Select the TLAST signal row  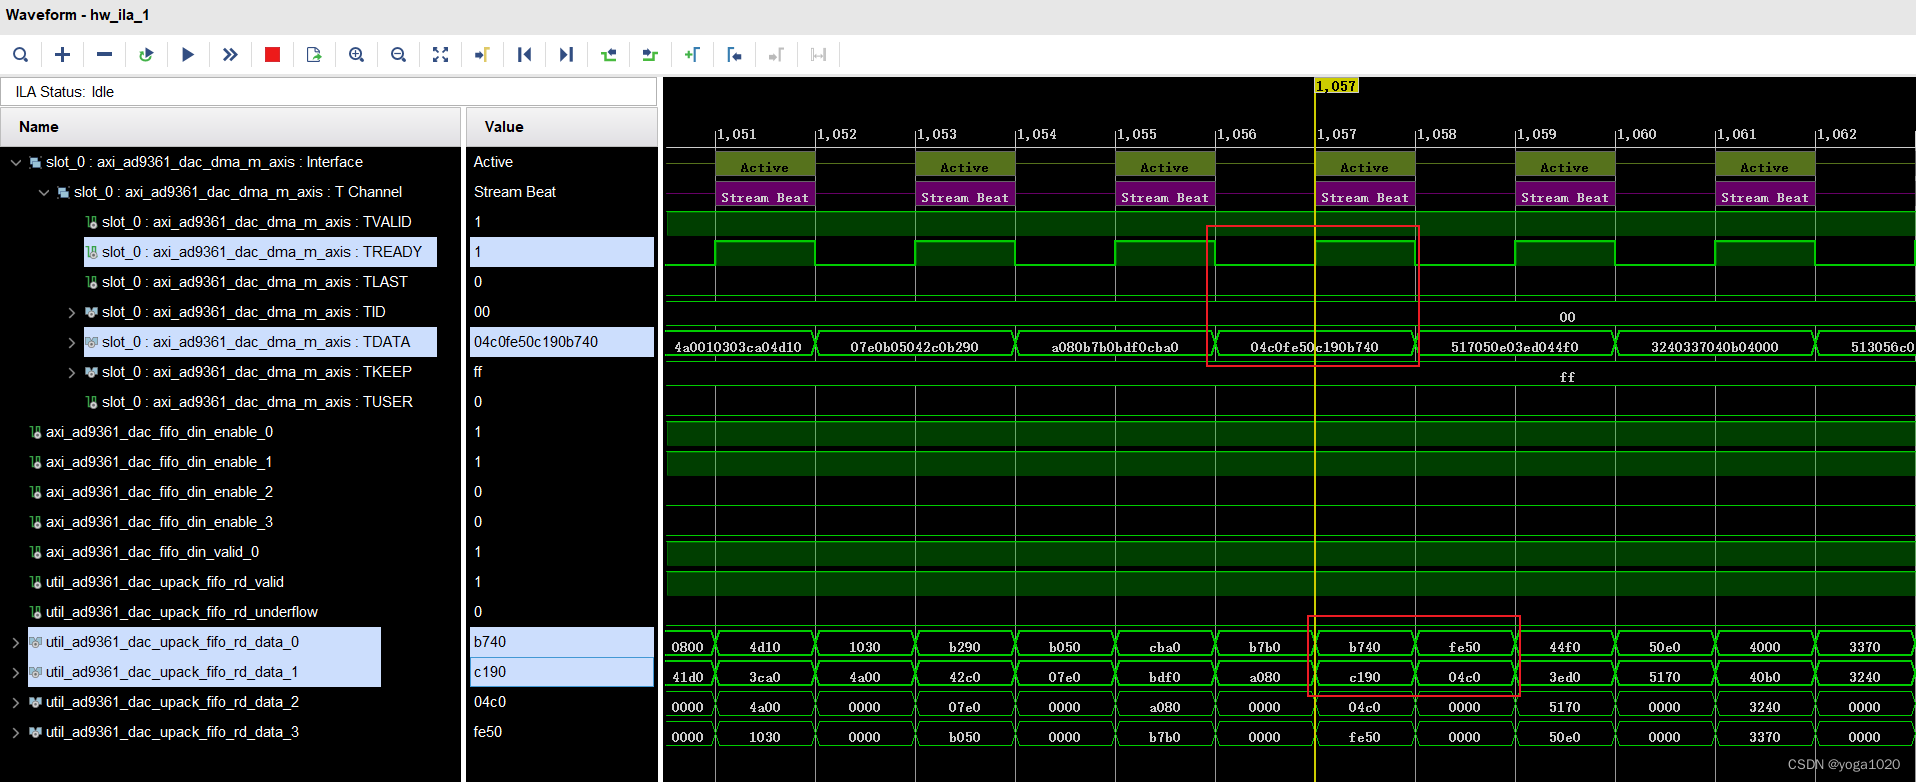tap(255, 282)
